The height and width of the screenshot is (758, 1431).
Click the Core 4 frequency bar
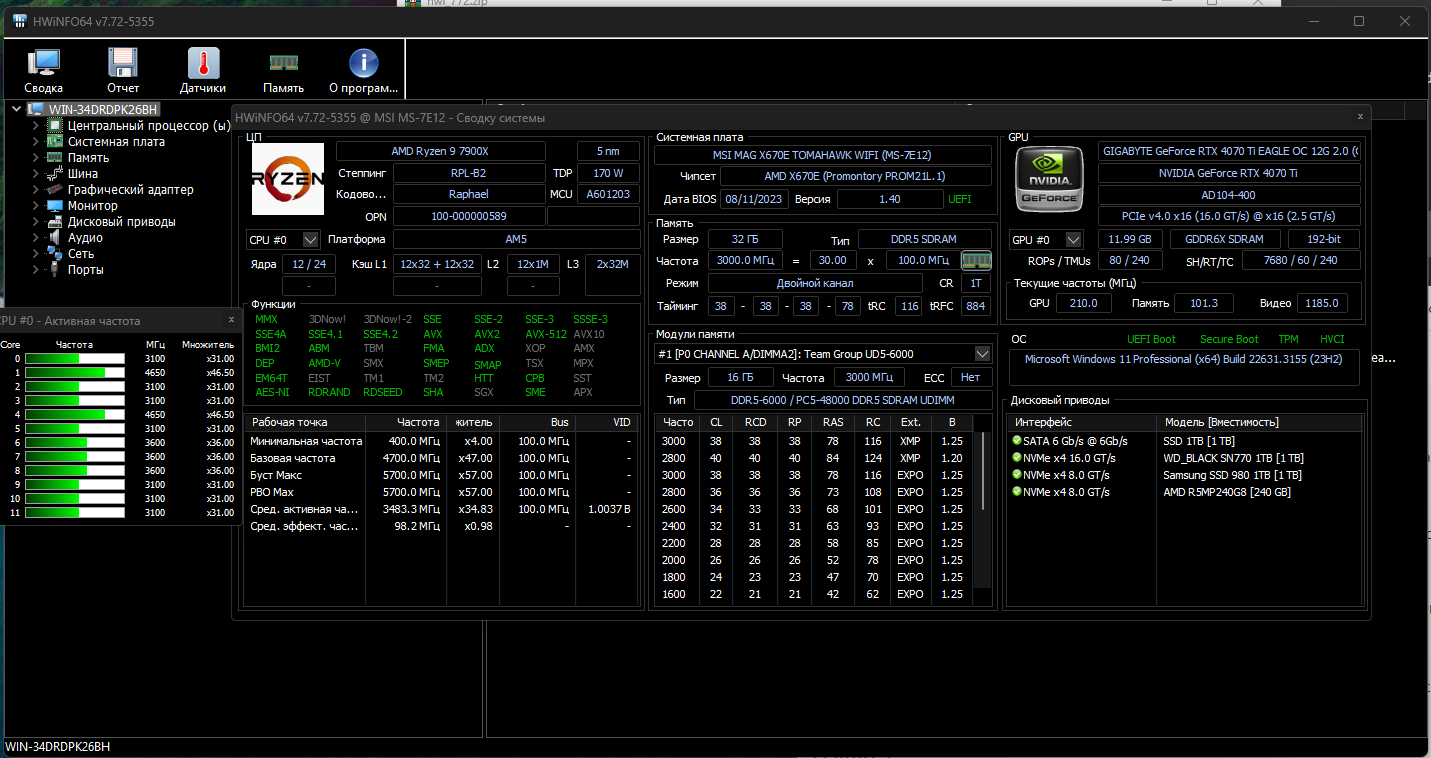point(75,414)
